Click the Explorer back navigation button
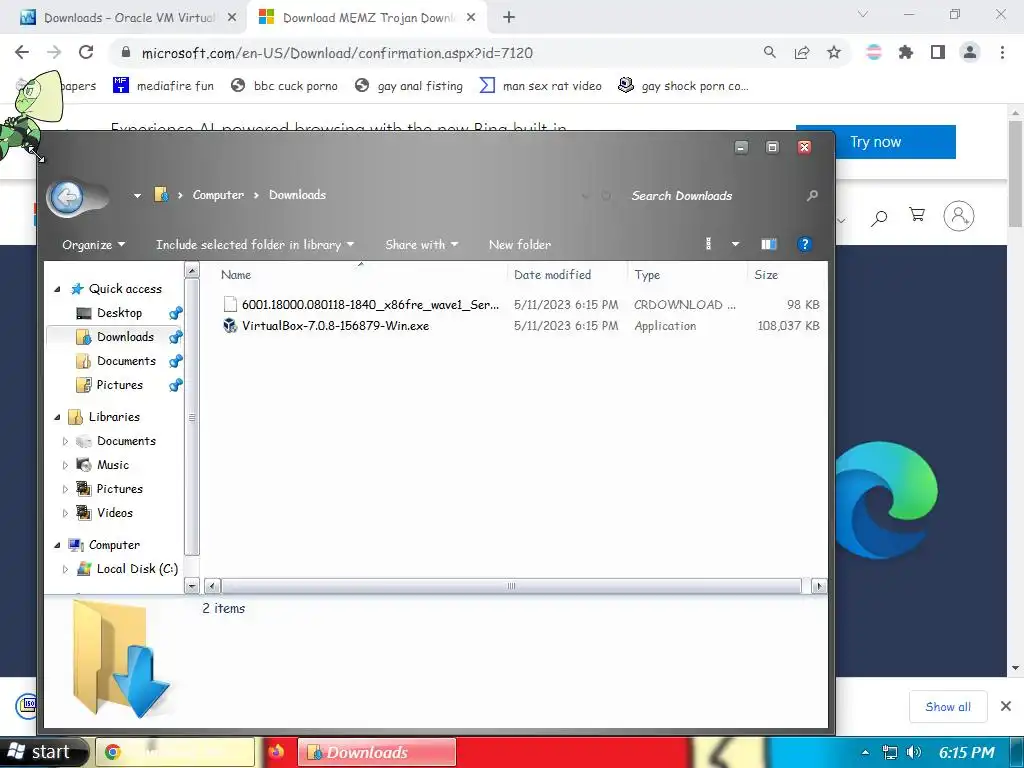The width and height of the screenshot is (1024, 768). [67, 197]
